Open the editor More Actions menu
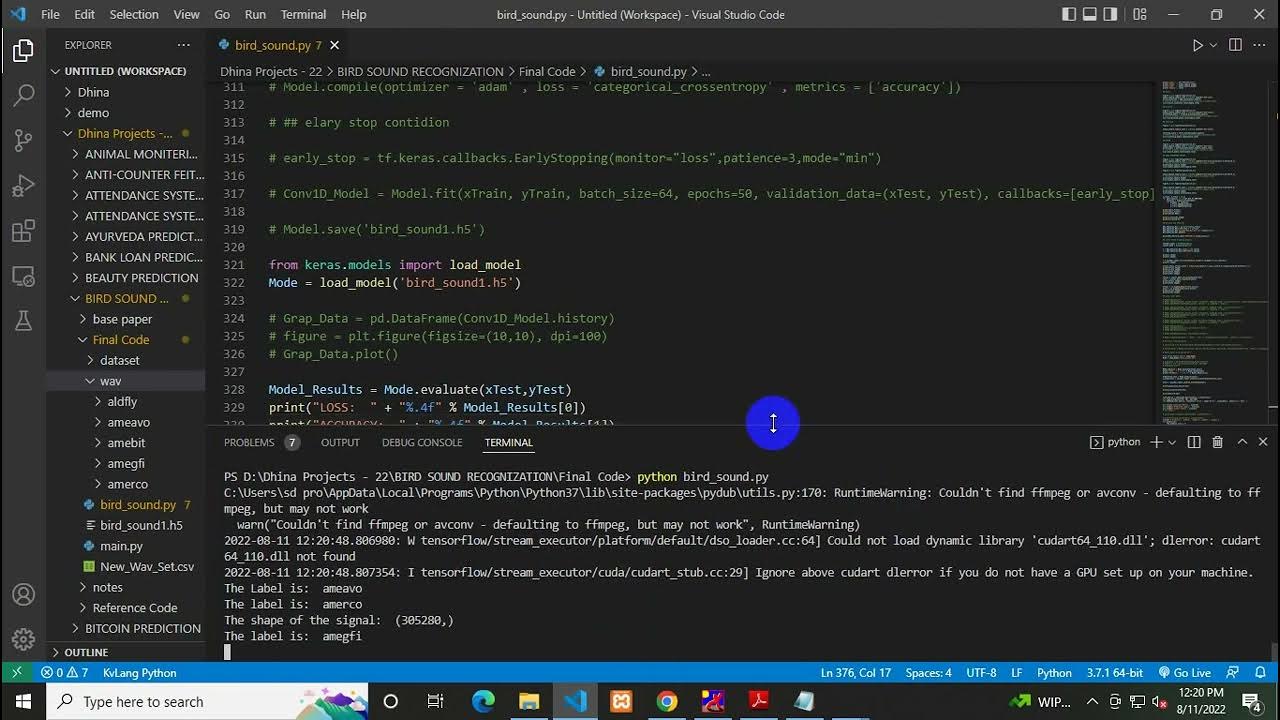This screenshot has width=1280, height=720. click(1260, 45)
